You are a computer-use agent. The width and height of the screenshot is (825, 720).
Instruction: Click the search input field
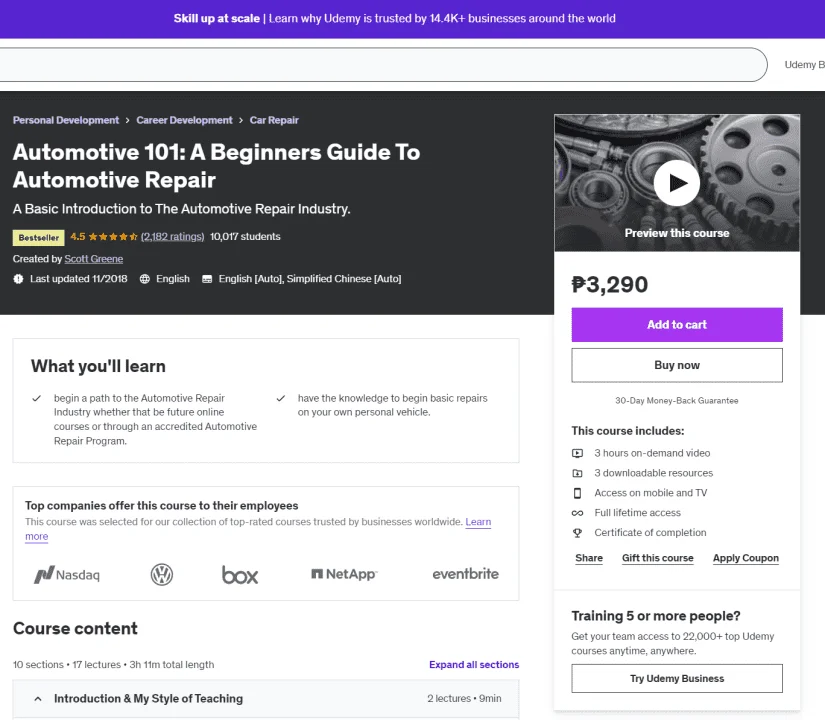[383, 65]
